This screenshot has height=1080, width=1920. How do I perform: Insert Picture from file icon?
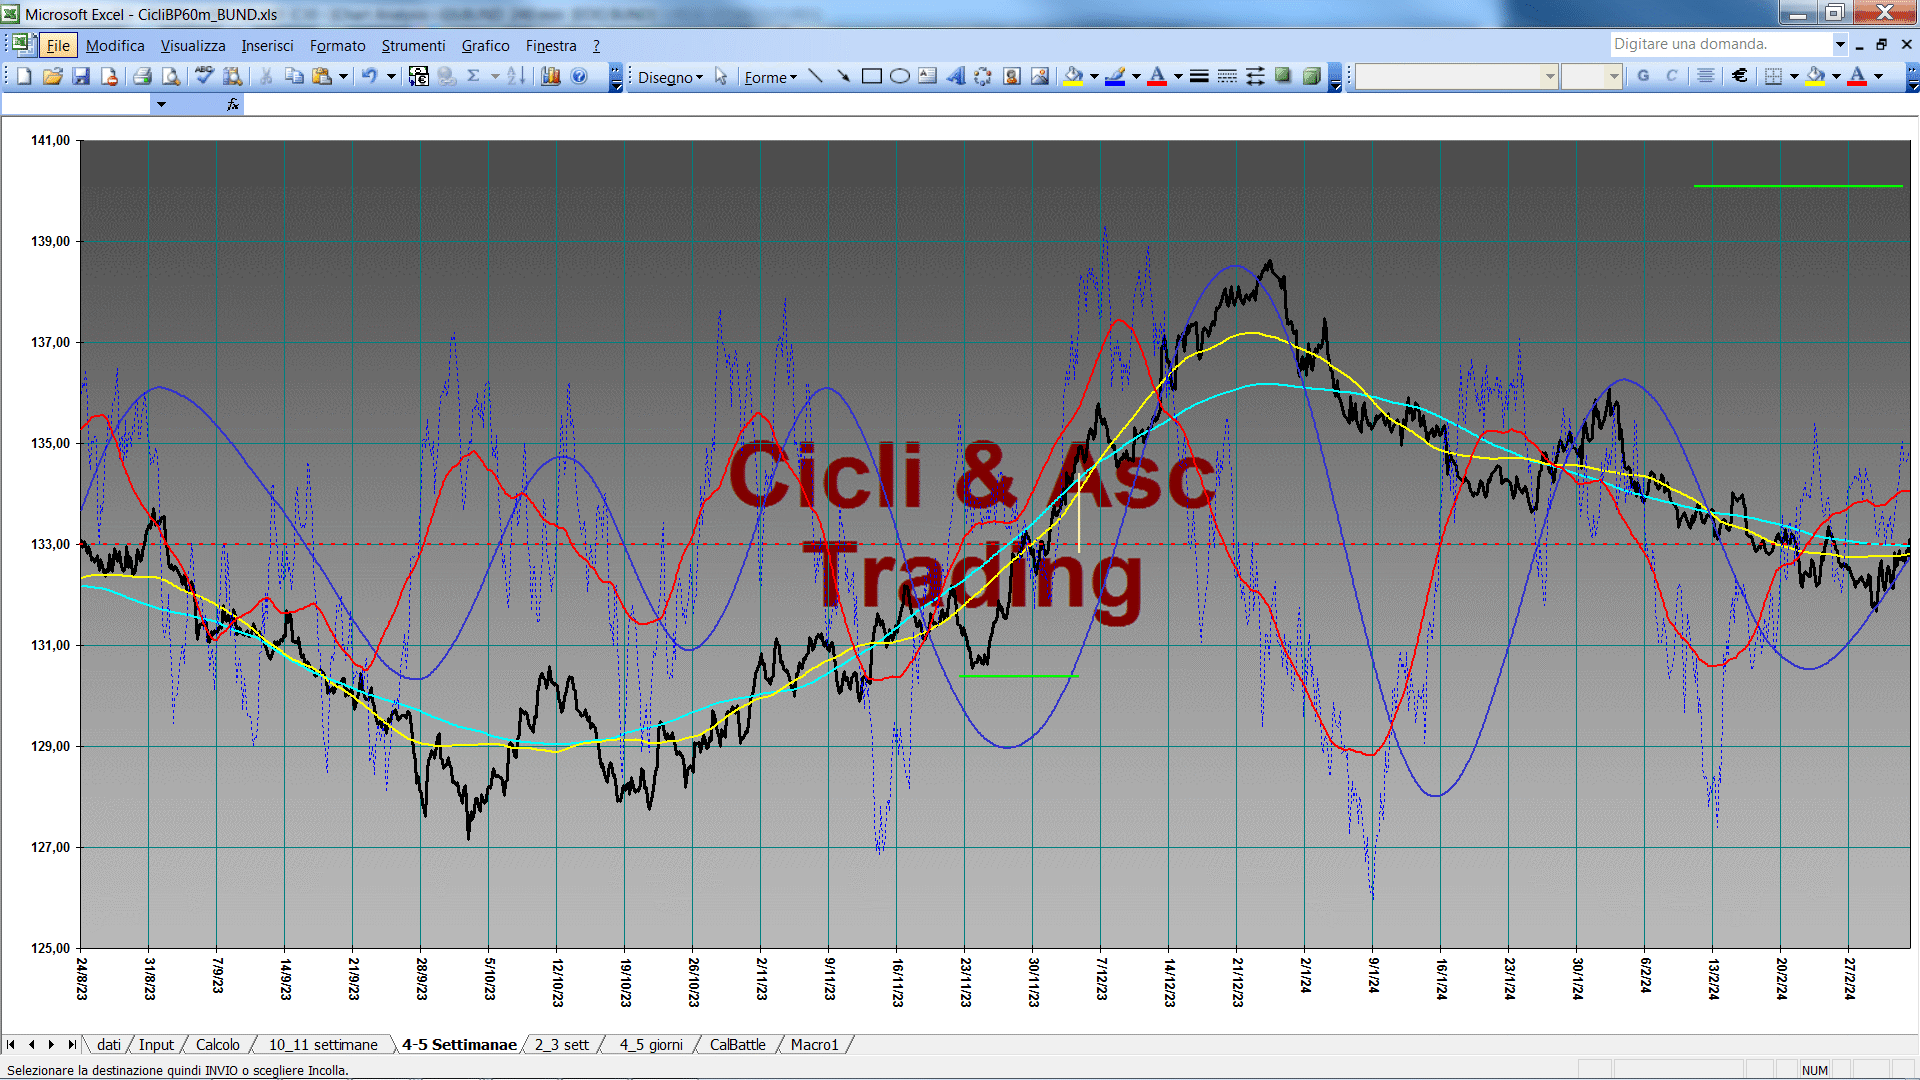[1040, 76]
